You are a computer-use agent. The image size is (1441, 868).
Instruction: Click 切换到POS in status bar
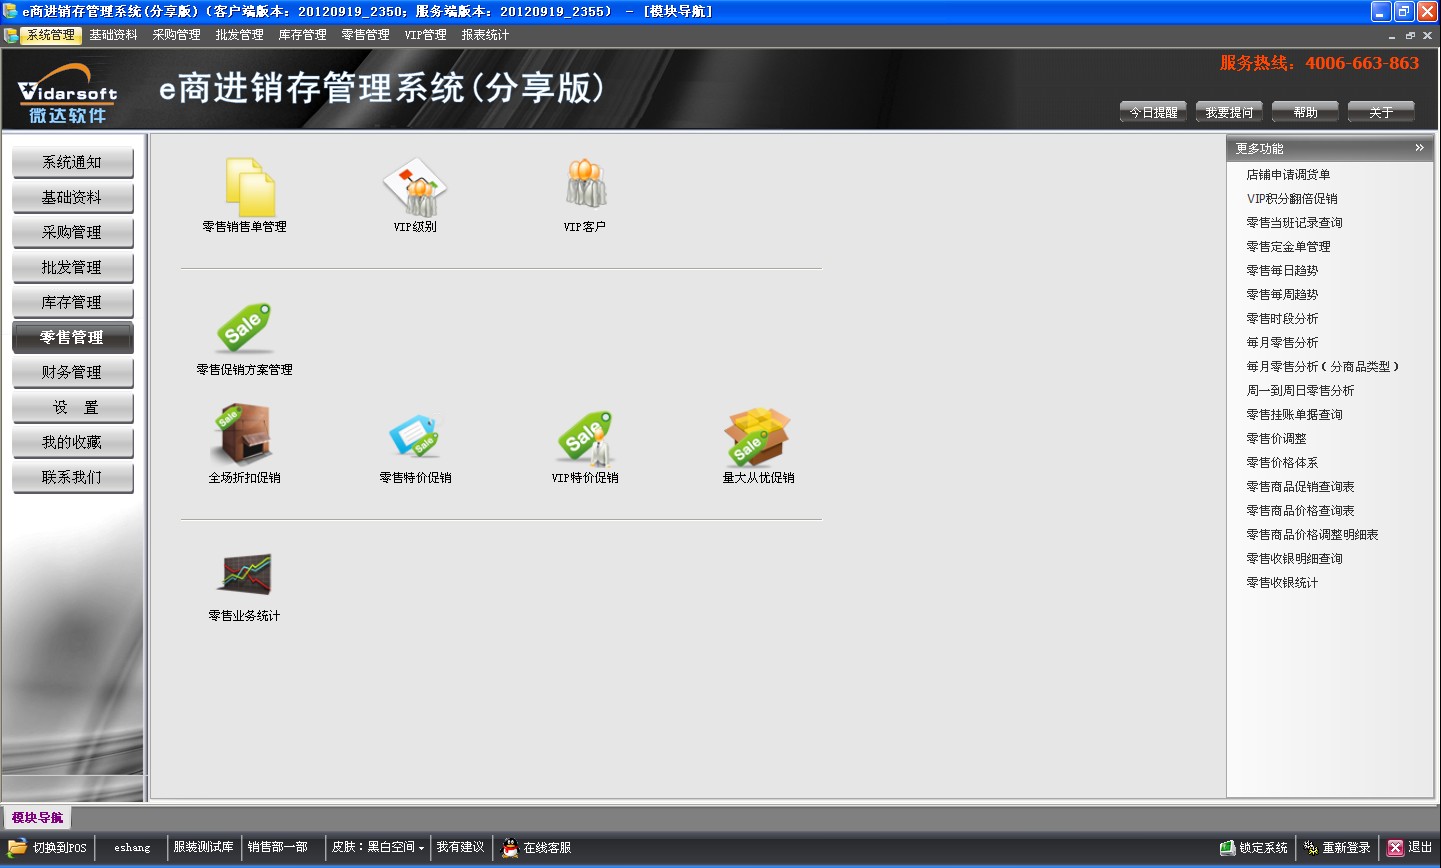tap(49, 848)
